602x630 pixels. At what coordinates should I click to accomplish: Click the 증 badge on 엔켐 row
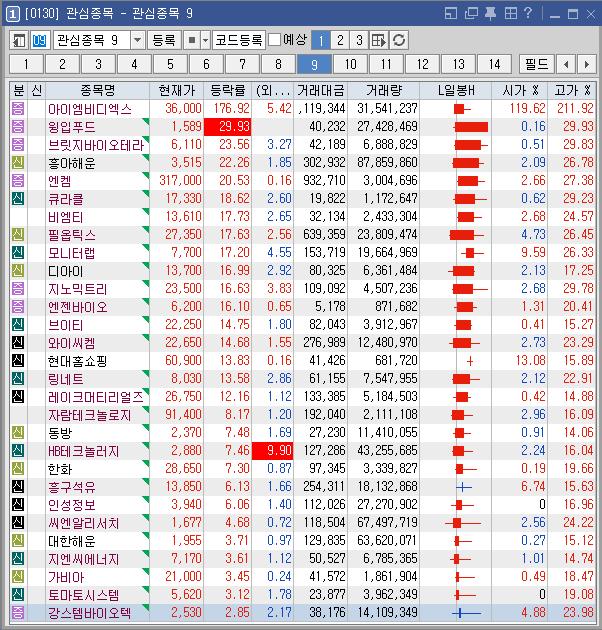18,181
